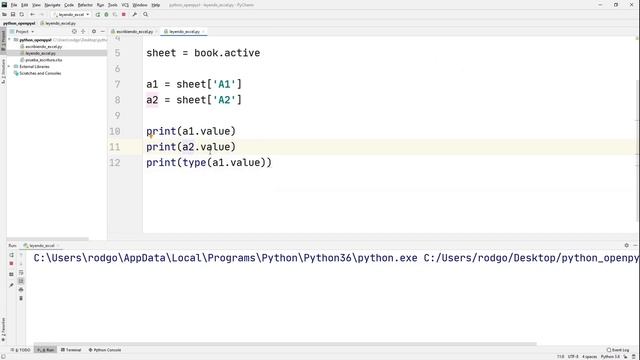640x360 pixels.
Task: Toggle the Favorites vertical sidebar tab
Action: tap(3, 330)
